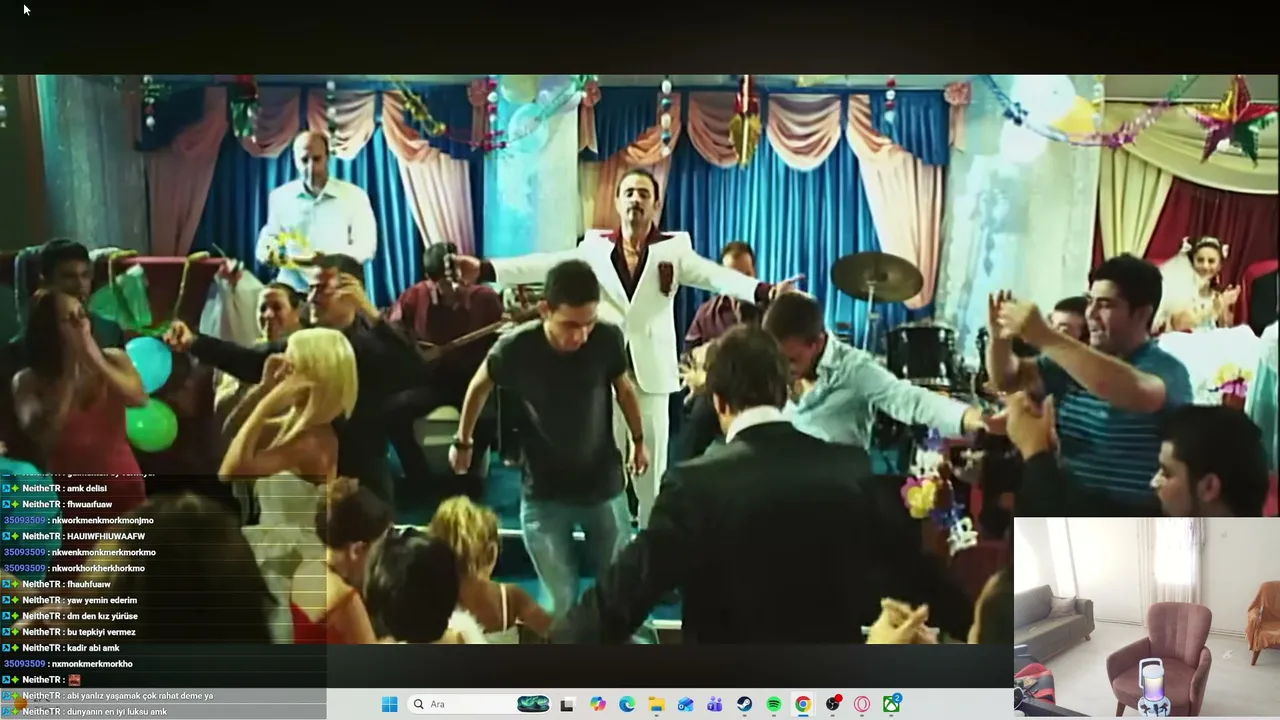Click chat message "dünyanın en iyi lüksü amk"
This screenshot has height=720, width=1280.
(117, 712)
